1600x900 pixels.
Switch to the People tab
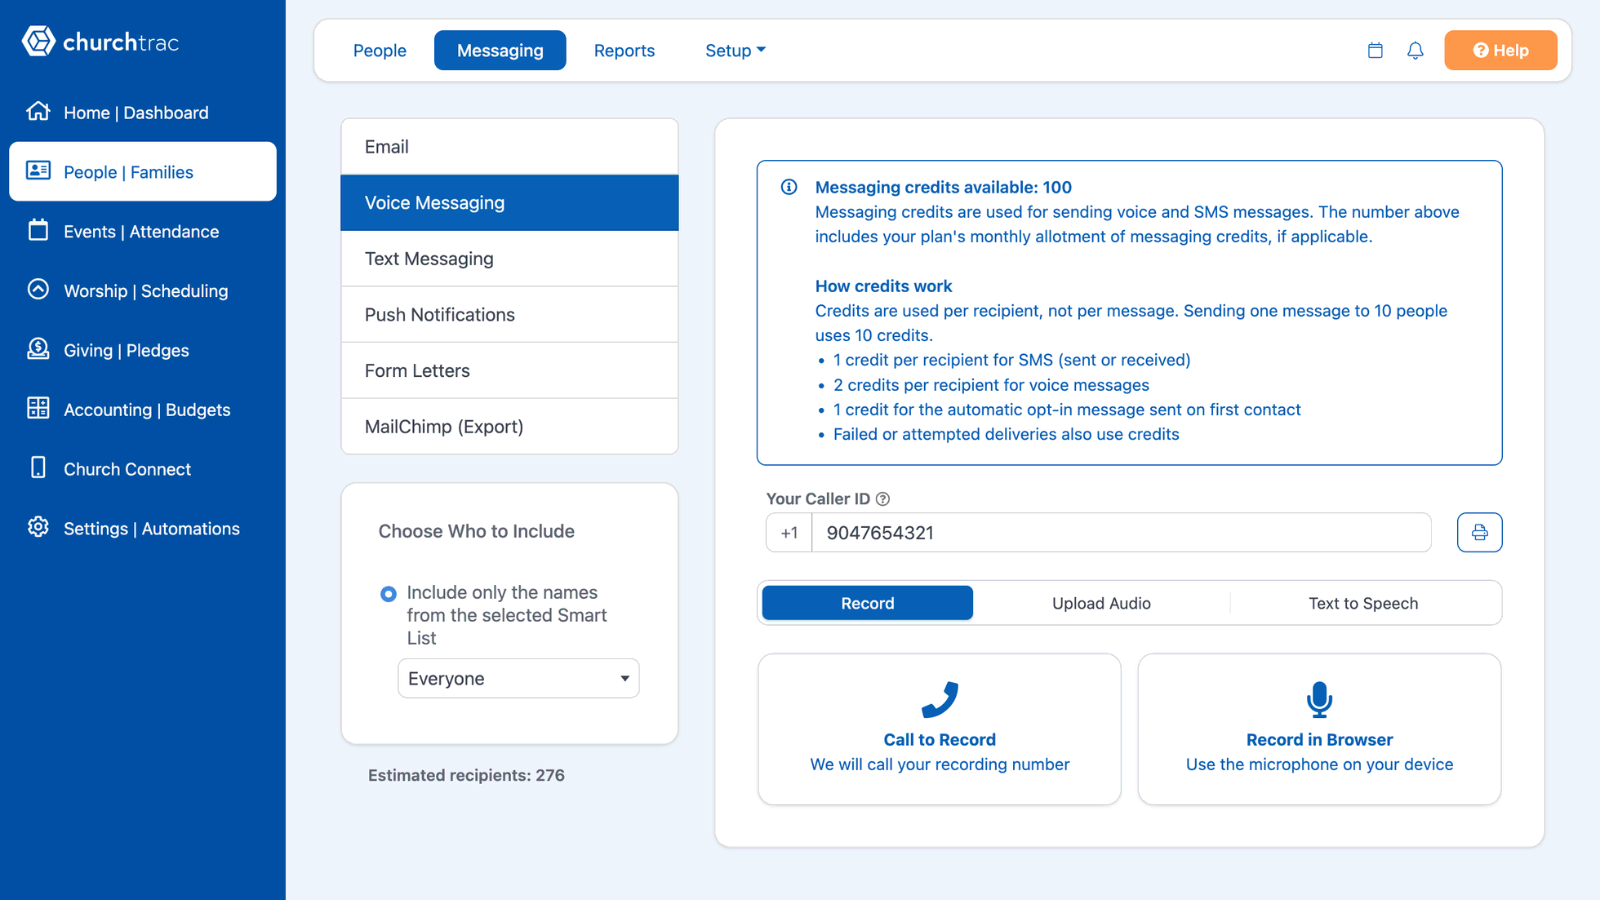tap(380, 50)
